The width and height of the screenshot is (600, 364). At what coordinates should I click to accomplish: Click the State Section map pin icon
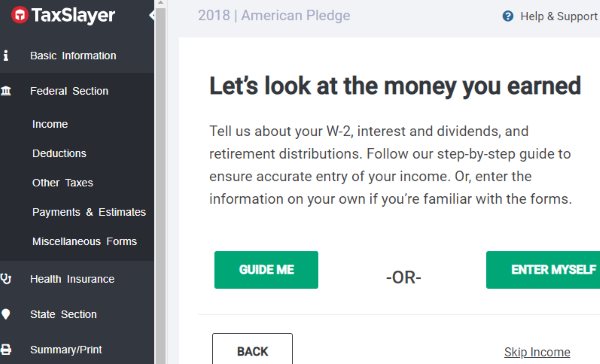pyautogui.click(x=6, y=314)
